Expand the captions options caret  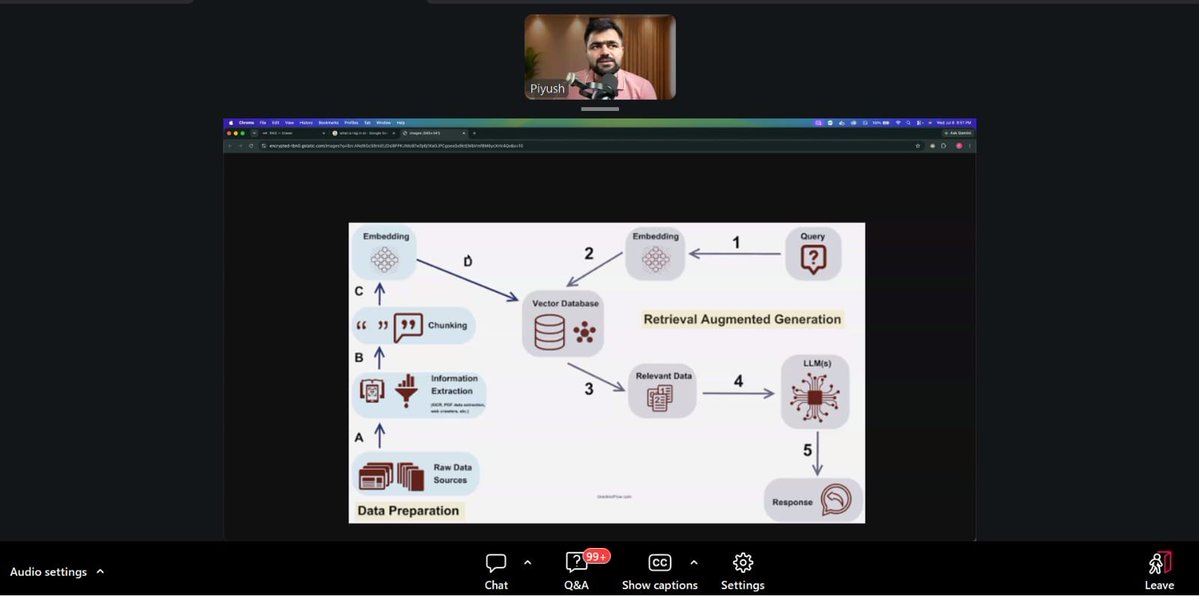[x=694, y=563]
